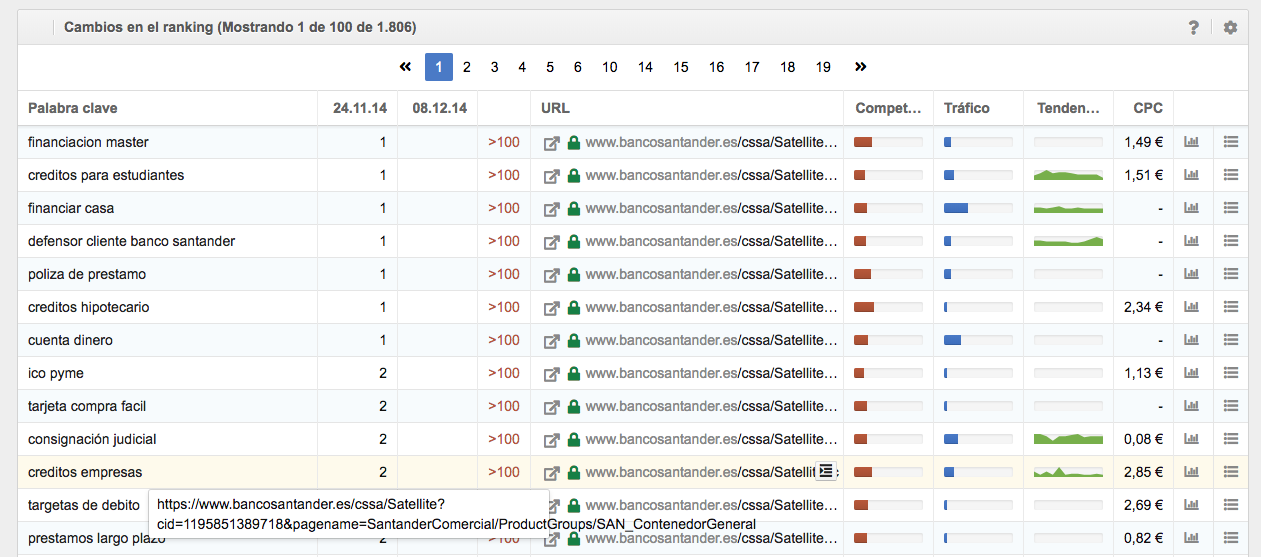
Task: Open chart icon for creditos hipotecario row
Action: click(x=1191, y=307)
